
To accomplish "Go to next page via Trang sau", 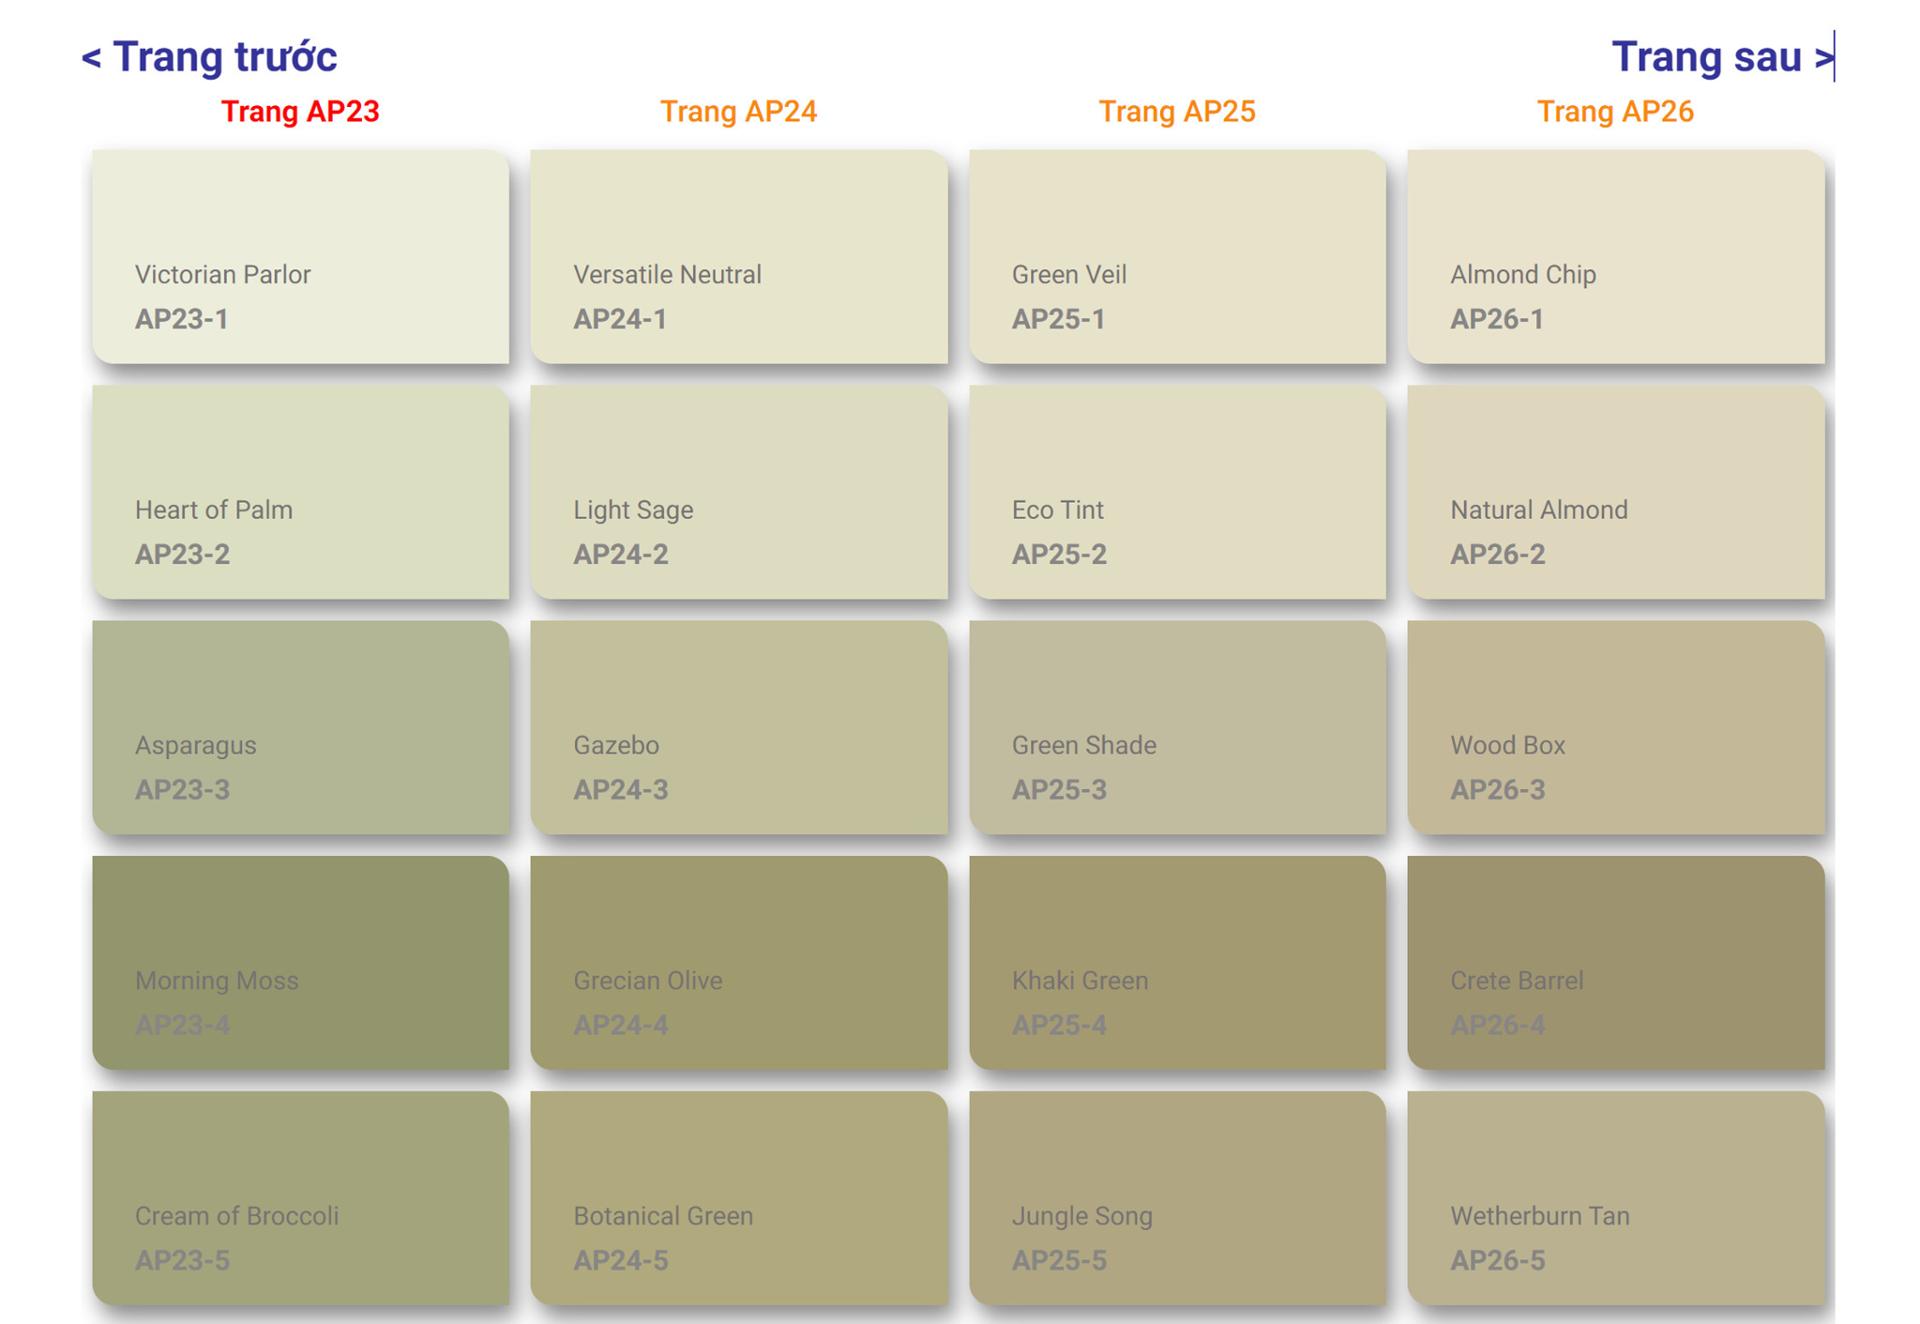I will coord(1721,57).
